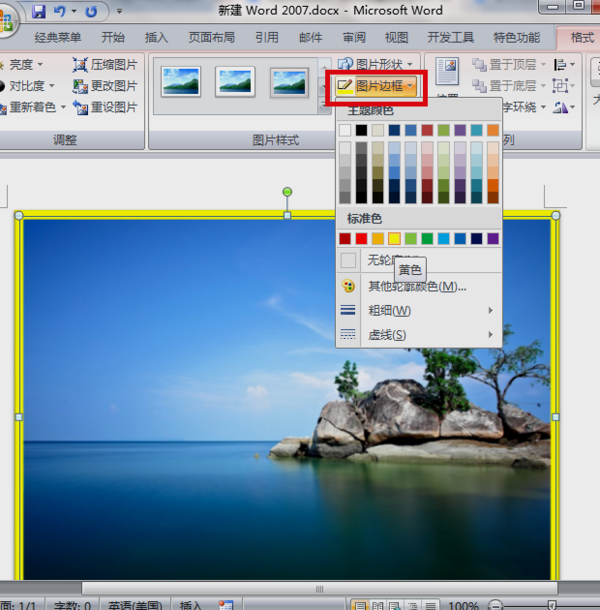Select the second picture style thumbnail

tap(235, 82)
